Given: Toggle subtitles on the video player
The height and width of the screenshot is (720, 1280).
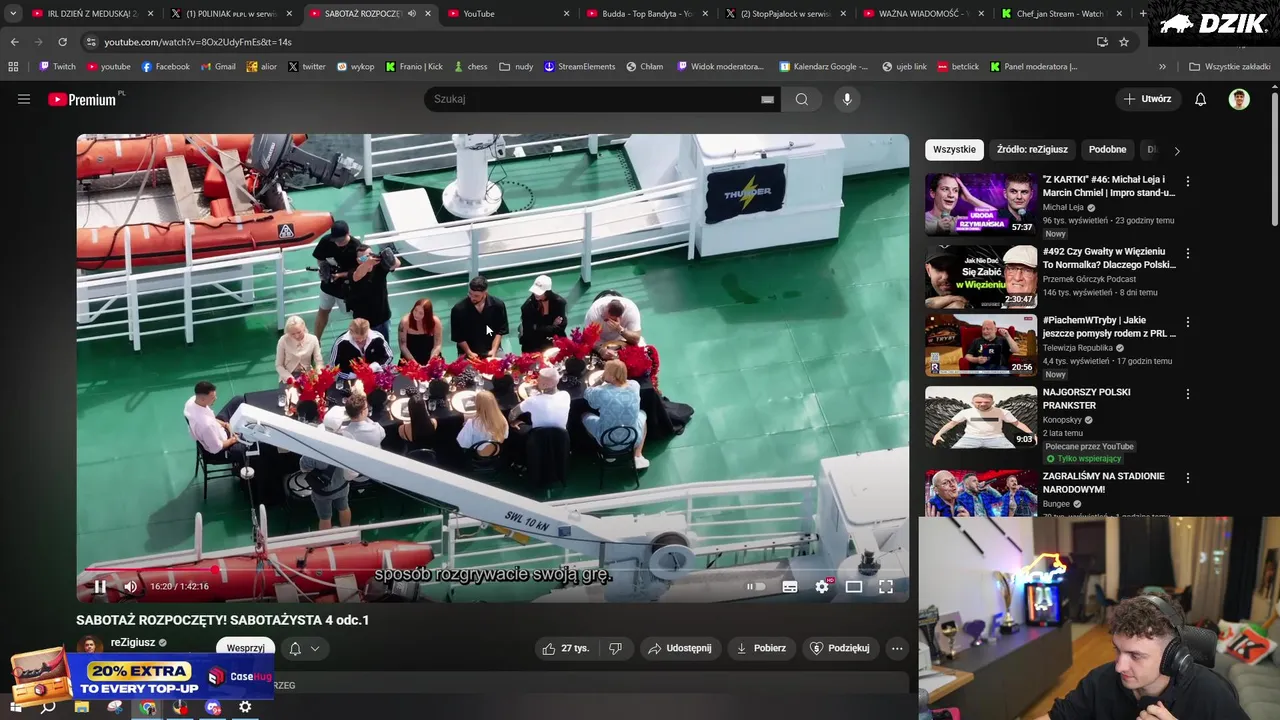Looking at the screenshot, I should [790, 587].
